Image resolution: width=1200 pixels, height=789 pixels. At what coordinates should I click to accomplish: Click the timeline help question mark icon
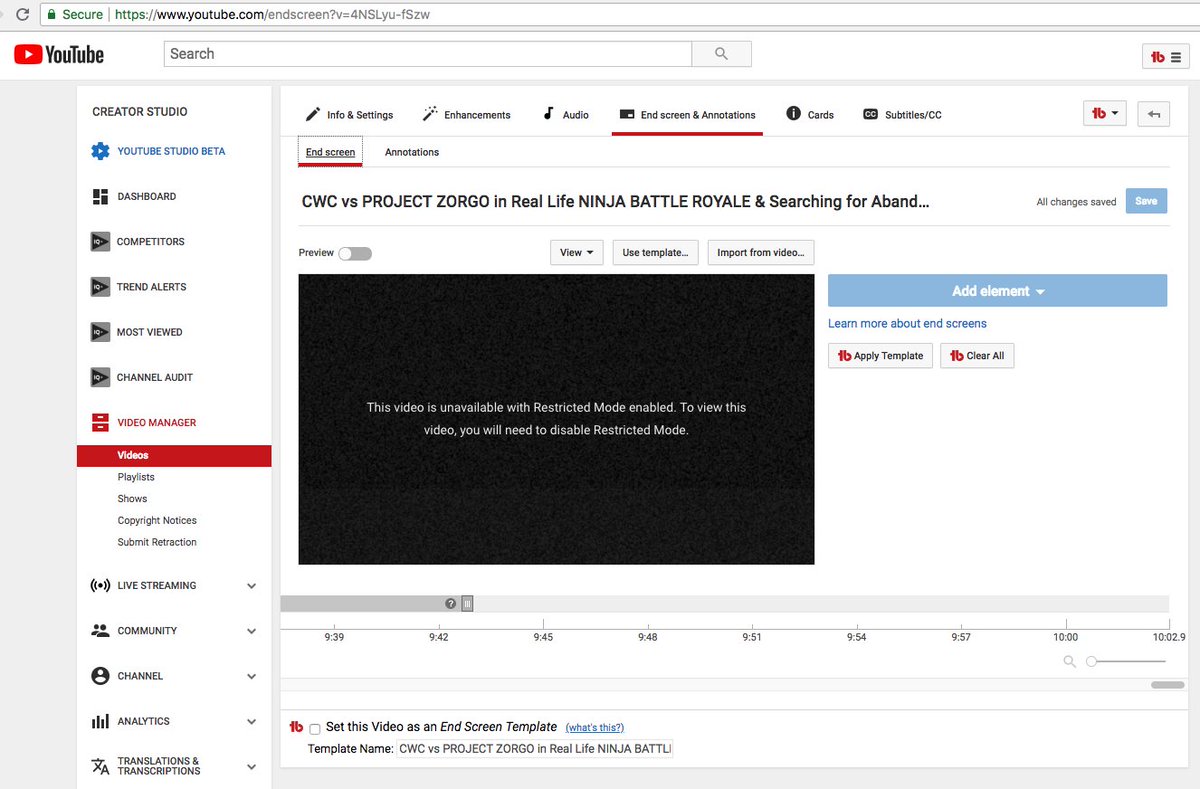[x=451, y=603]
